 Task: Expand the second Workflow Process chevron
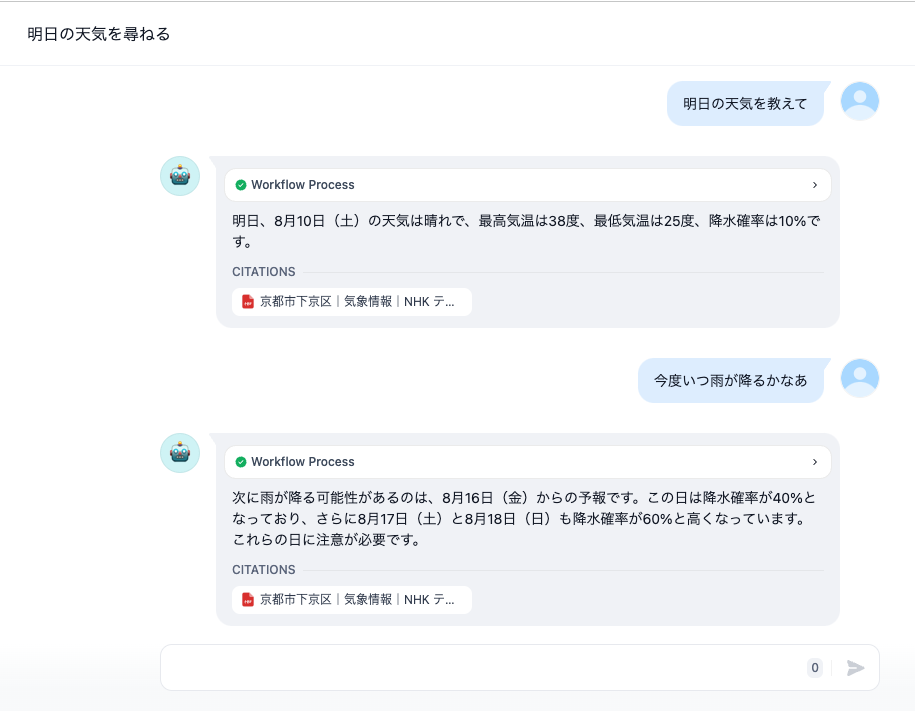[x=815, y=462]
